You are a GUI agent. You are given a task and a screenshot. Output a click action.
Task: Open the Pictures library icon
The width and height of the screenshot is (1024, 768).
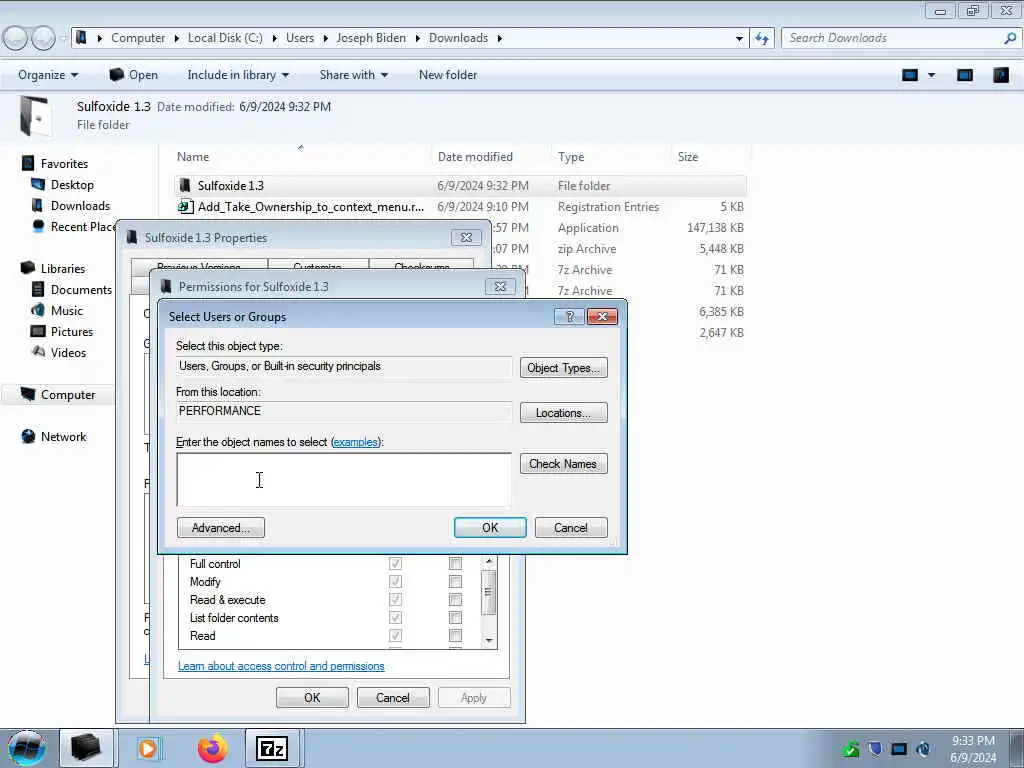(x=38, y=331)
